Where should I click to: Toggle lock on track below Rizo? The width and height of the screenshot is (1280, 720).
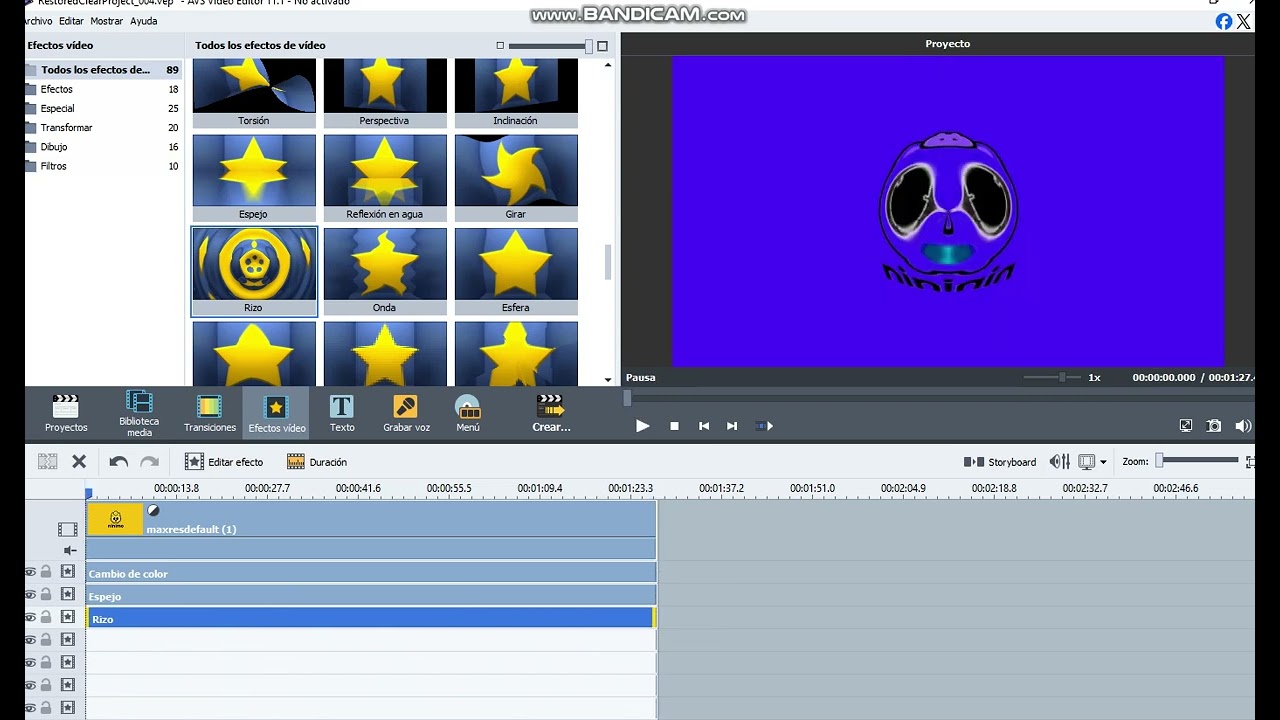(46, 640)
